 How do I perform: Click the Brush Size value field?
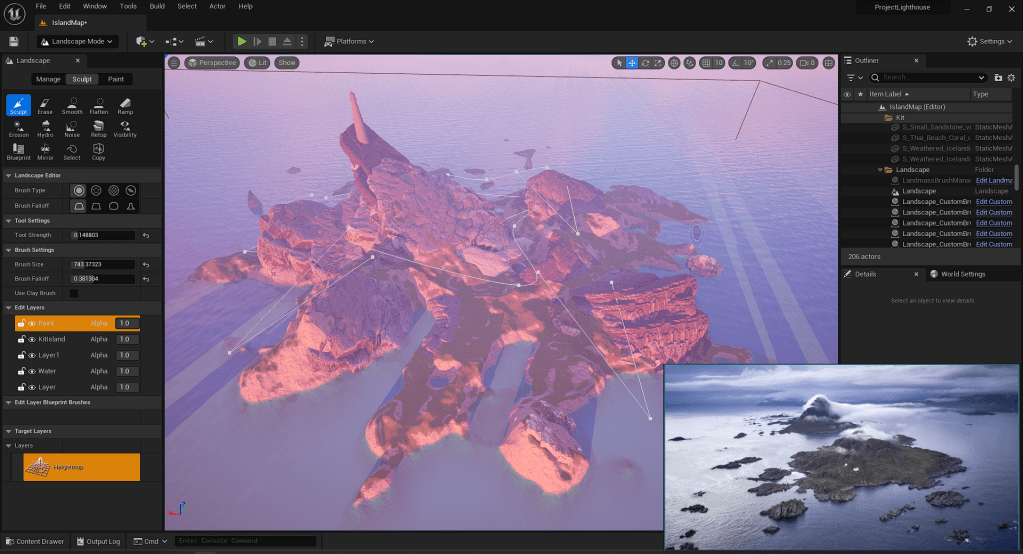[102, 264]
